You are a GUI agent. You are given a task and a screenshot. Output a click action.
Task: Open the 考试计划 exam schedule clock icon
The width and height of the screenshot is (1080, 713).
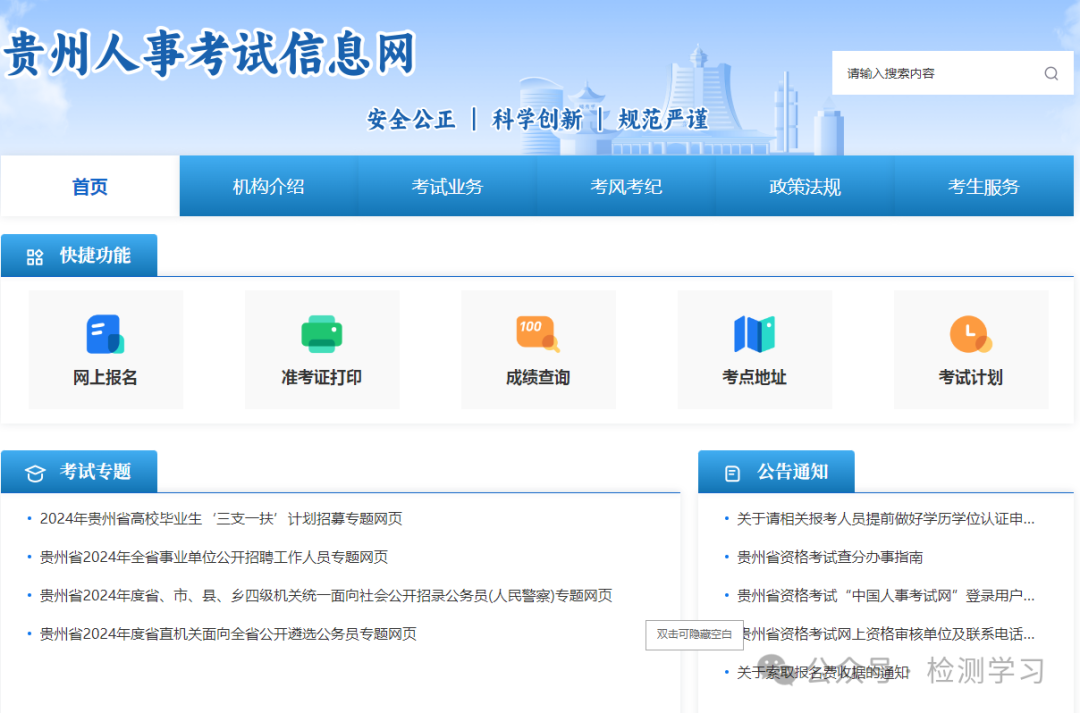pos(970,334)
